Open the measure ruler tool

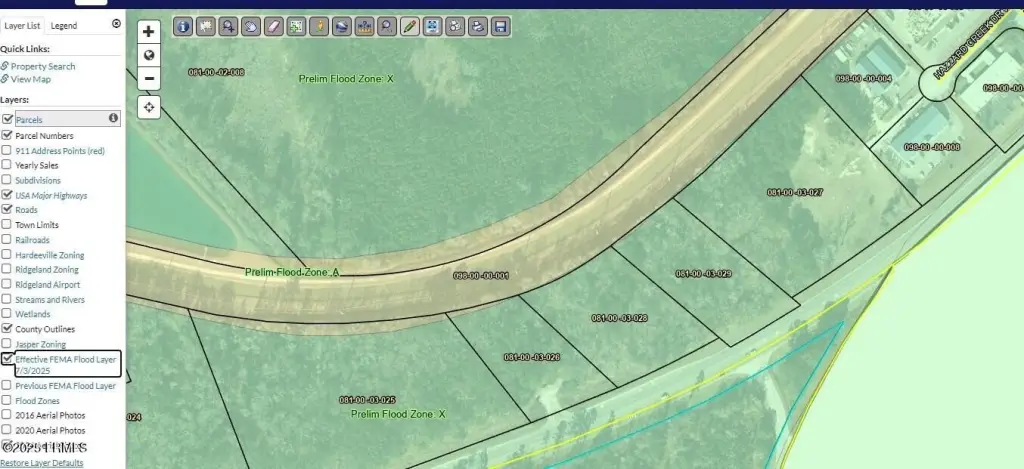tap(364, 27)
